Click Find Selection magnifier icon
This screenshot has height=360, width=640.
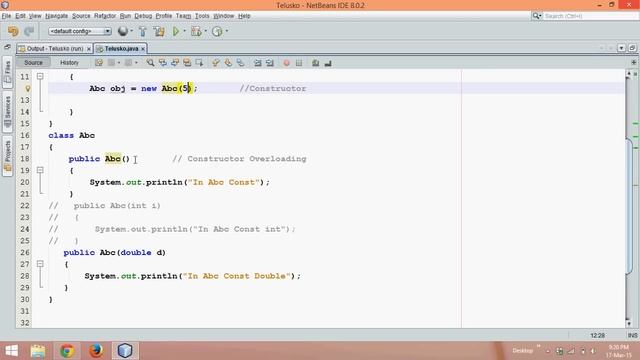150,63
